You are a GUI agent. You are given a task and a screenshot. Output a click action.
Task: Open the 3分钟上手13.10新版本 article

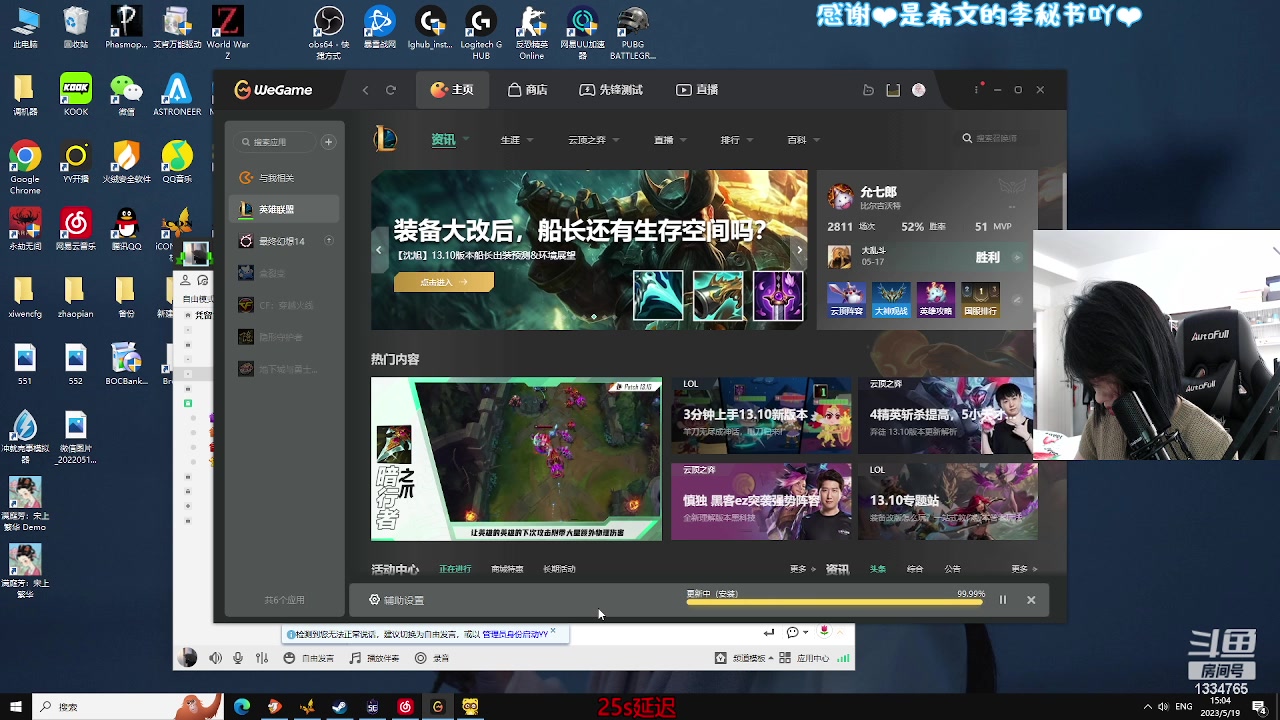click(x=761, y=415)
